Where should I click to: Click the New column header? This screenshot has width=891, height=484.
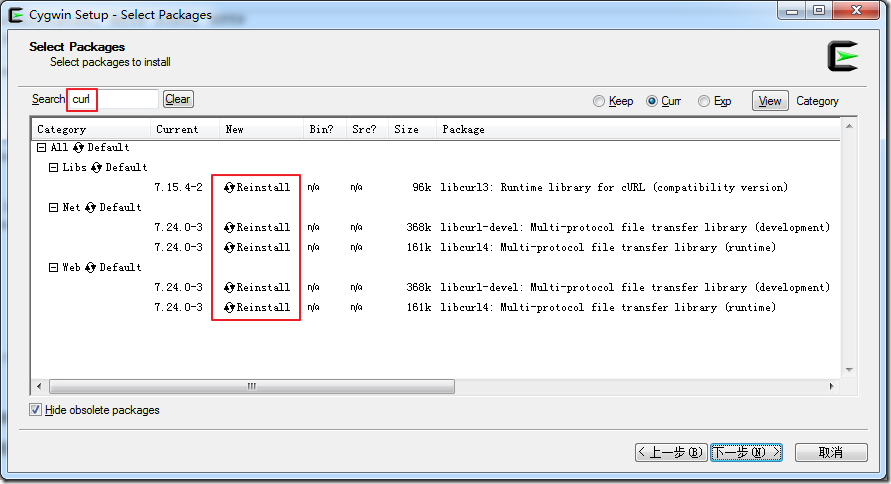click(x=261, y=130)
